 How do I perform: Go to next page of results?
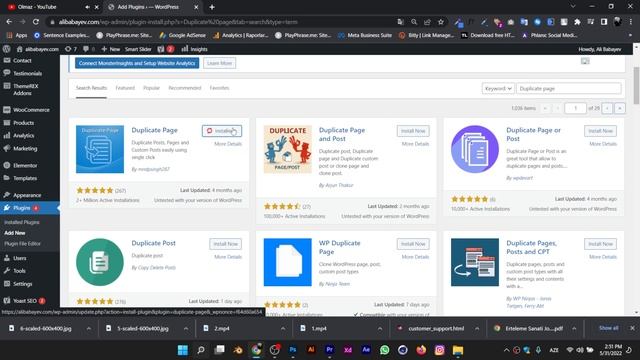point(607,108)
